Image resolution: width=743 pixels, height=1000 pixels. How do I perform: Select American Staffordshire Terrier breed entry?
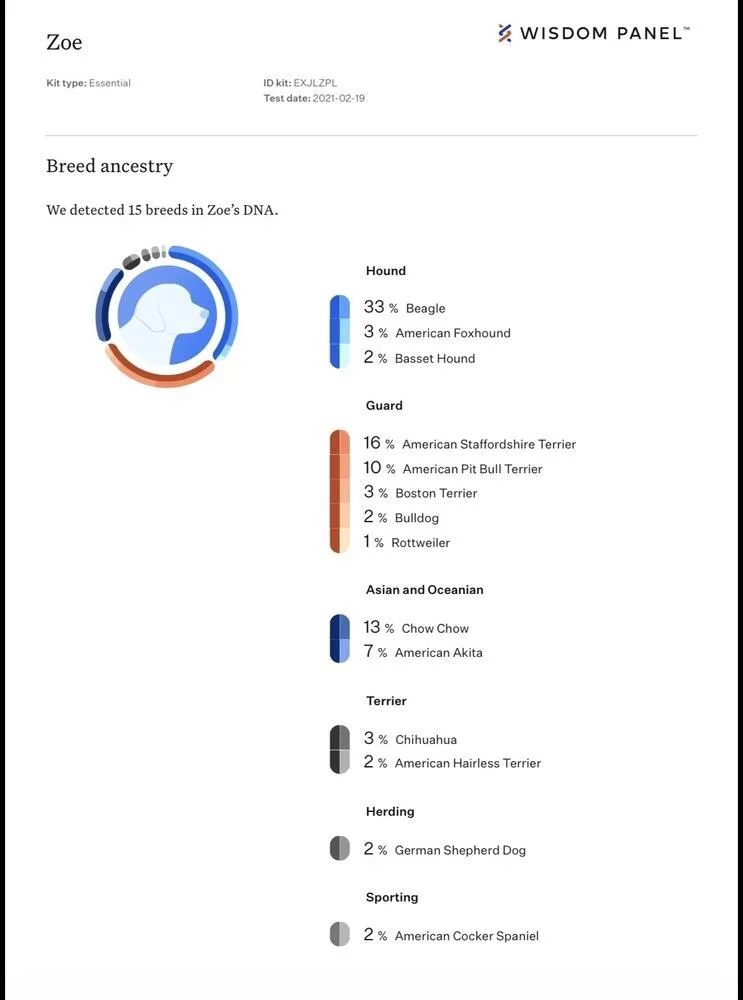pyautogui.click(x=488, y=444)
